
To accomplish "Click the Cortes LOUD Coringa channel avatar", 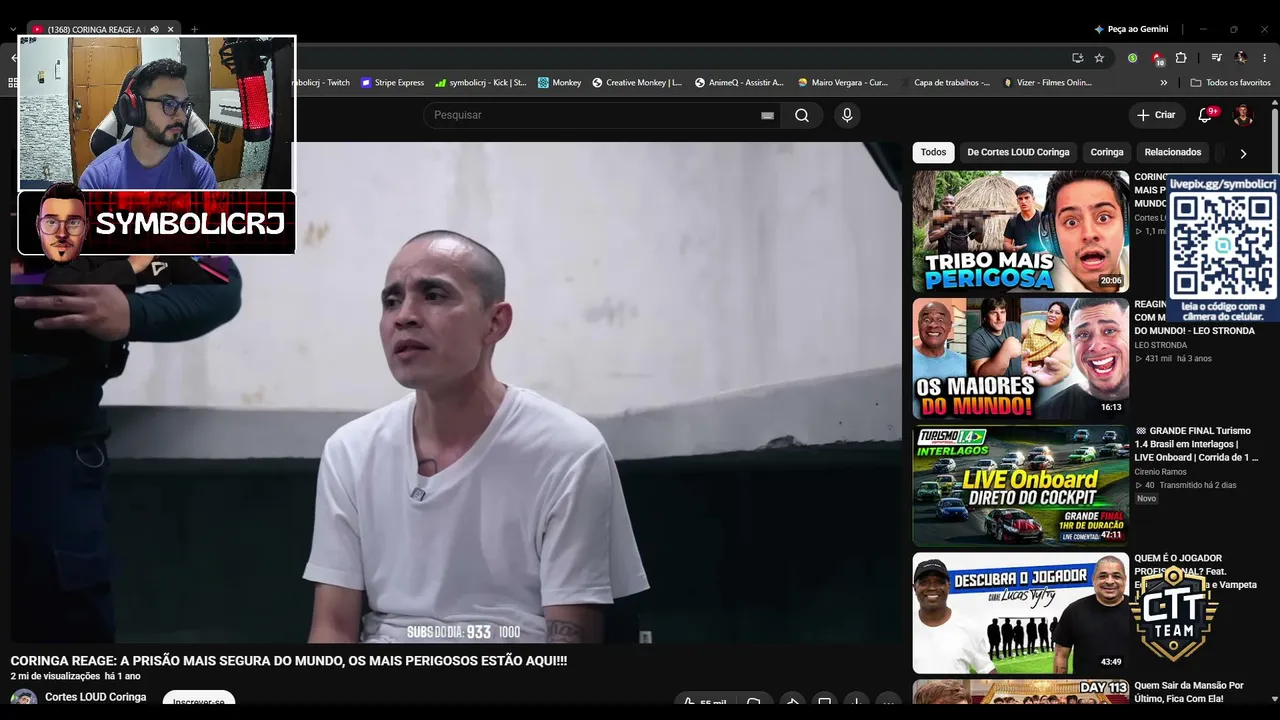I will tap(24, 700).
